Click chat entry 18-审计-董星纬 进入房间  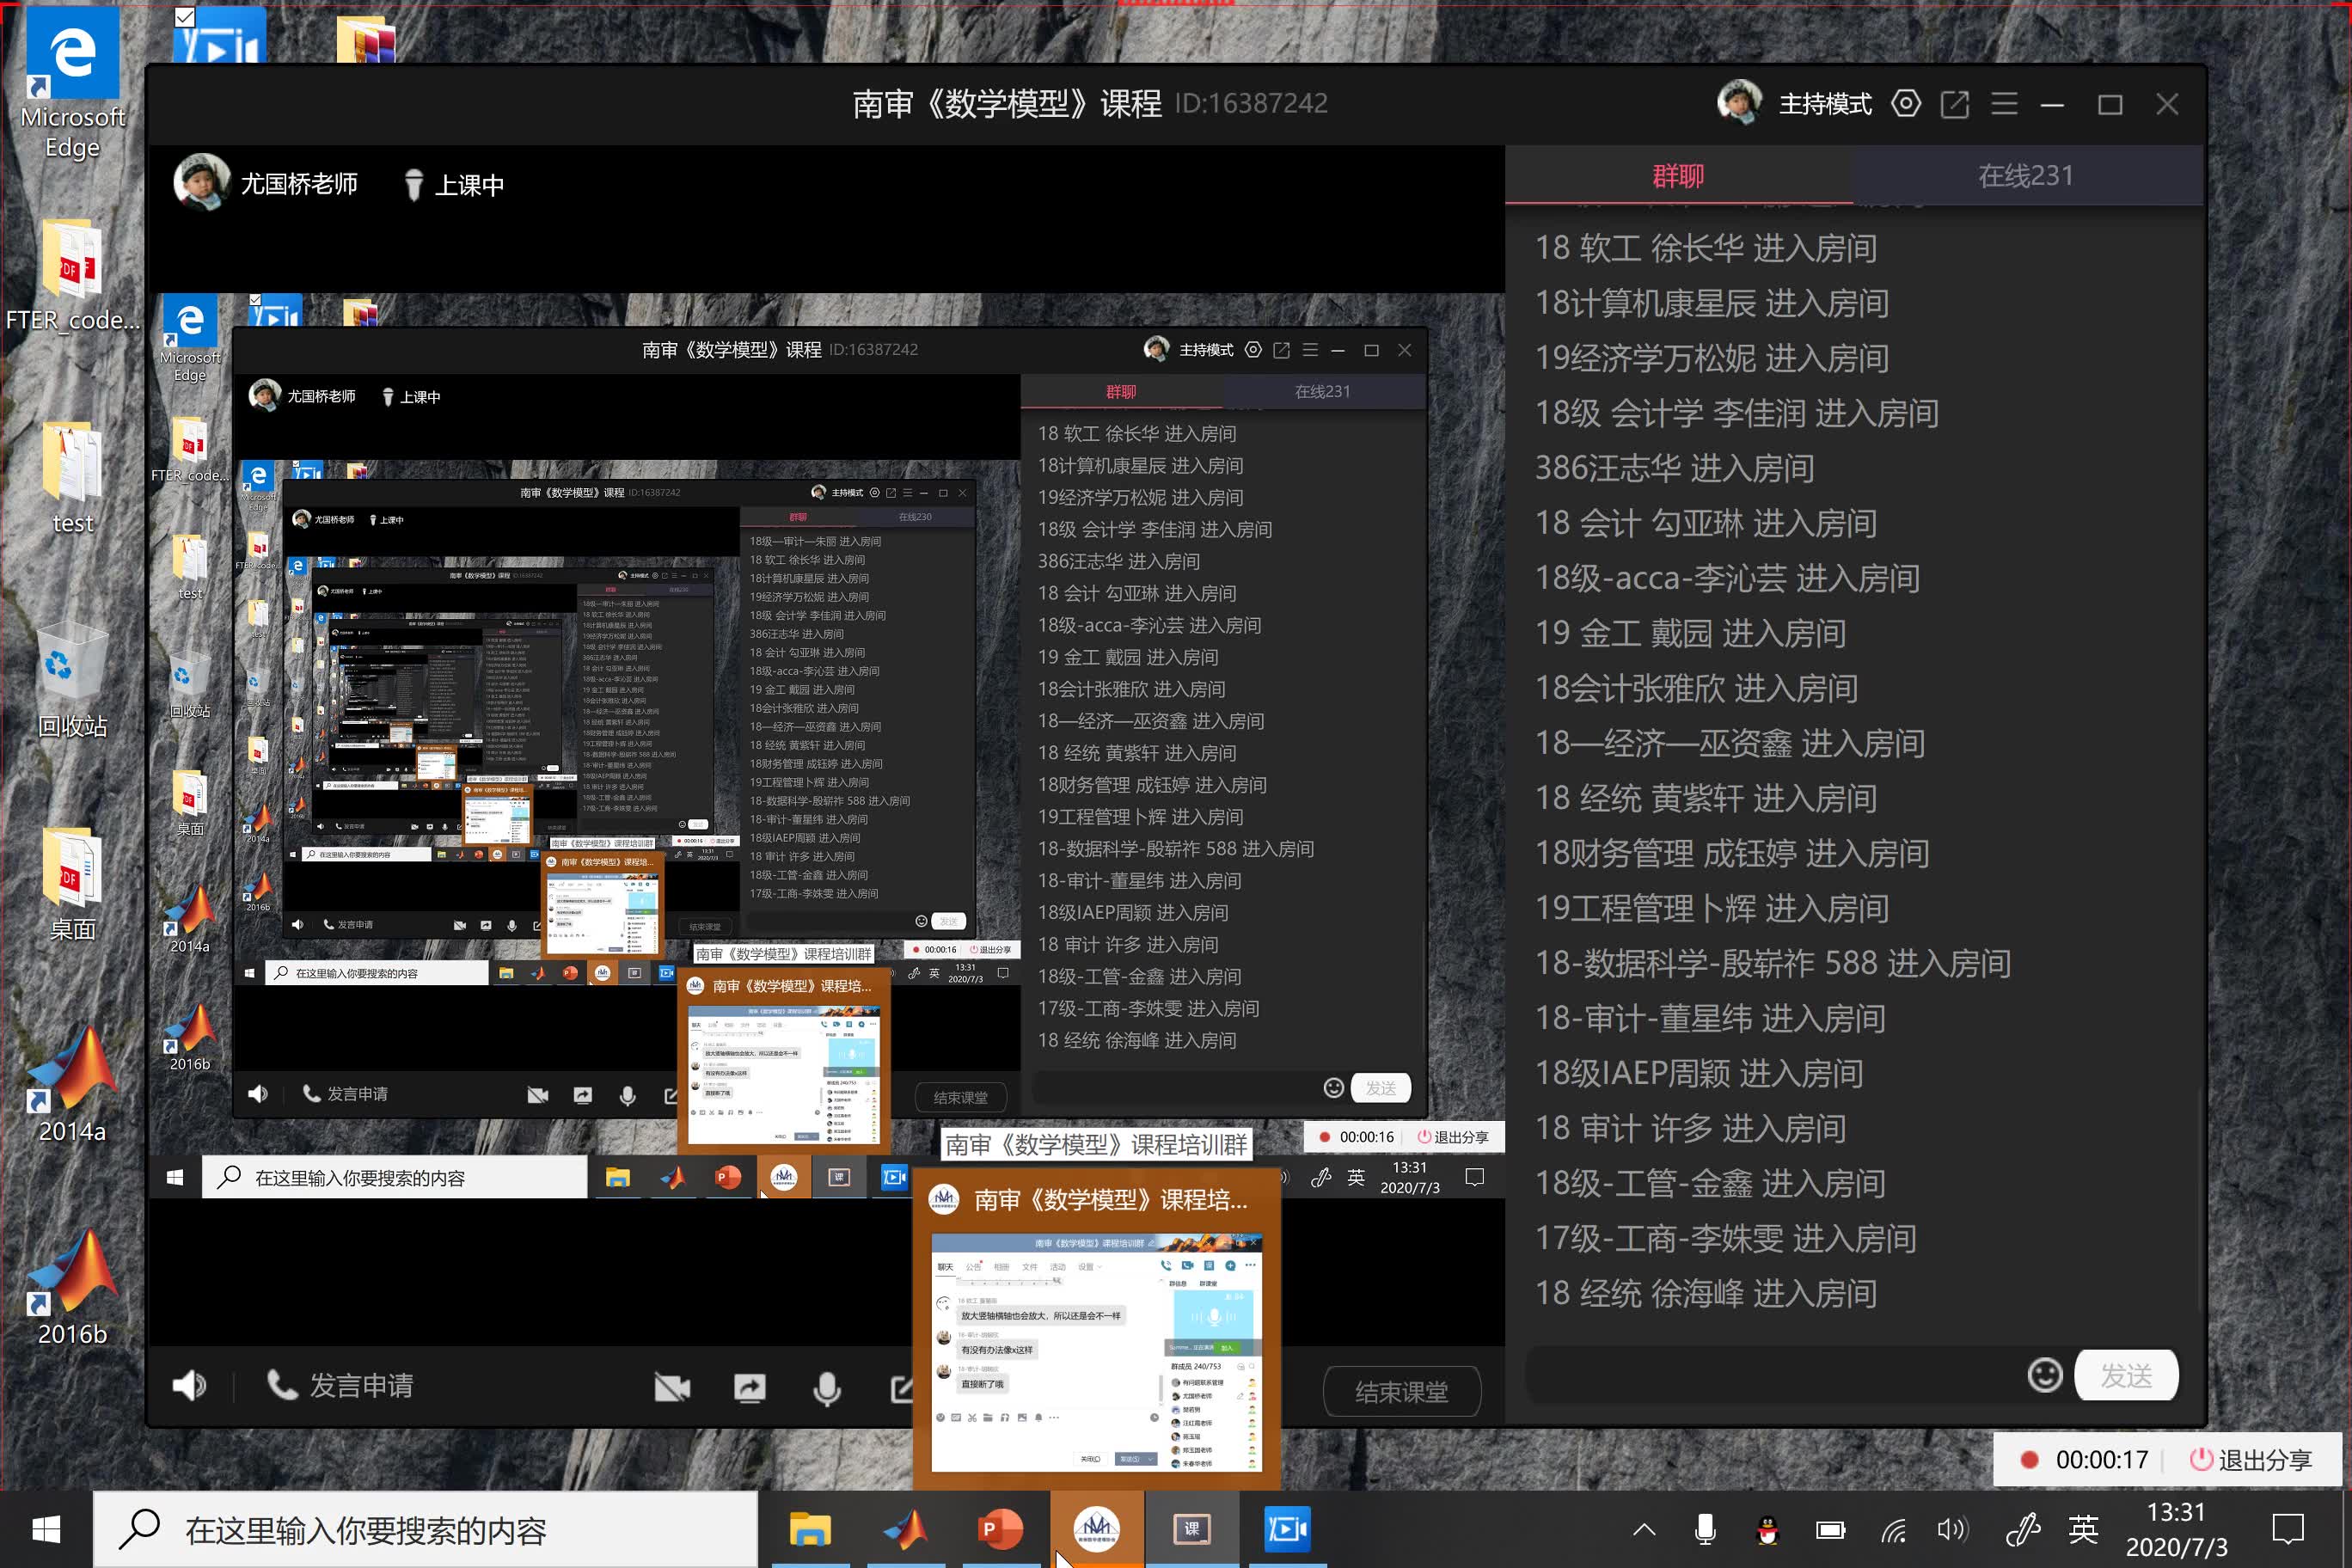1710,1018
